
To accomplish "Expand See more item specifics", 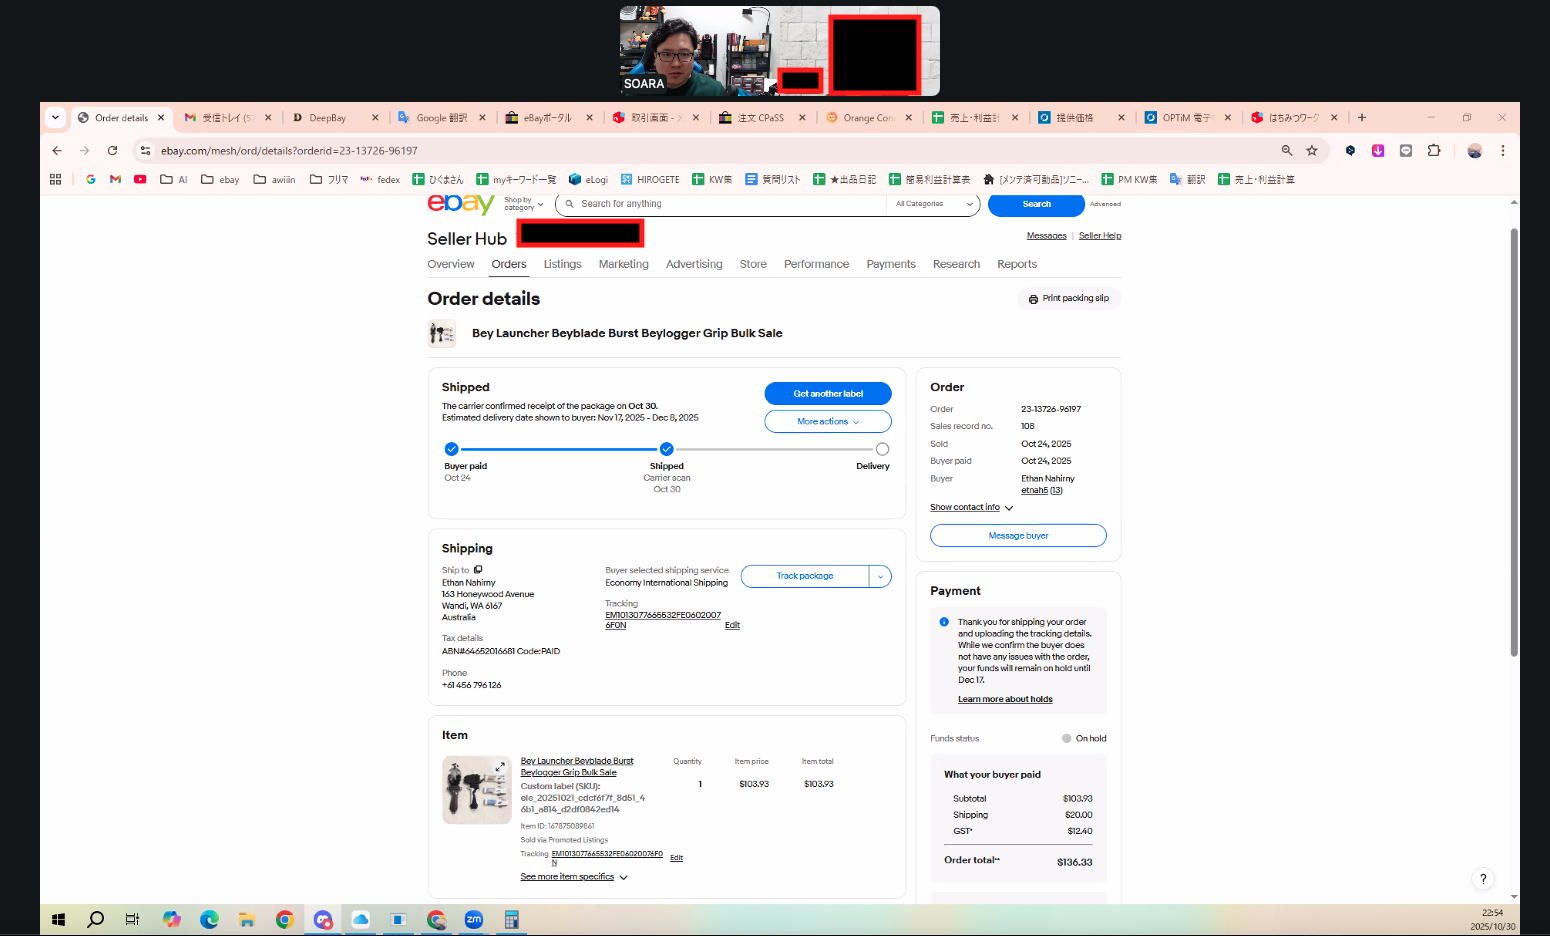I will (x=573, y=877).
